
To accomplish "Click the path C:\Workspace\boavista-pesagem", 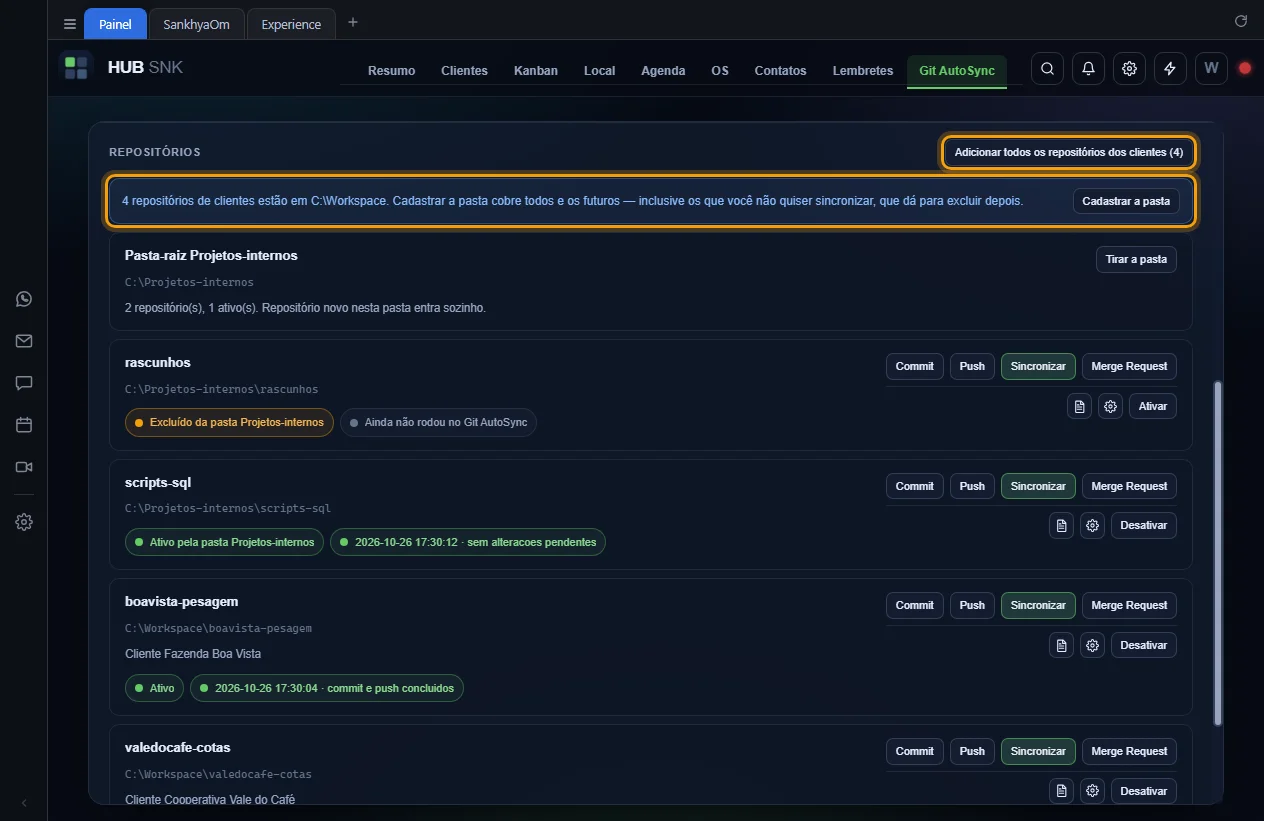I will tap(218, 629).
